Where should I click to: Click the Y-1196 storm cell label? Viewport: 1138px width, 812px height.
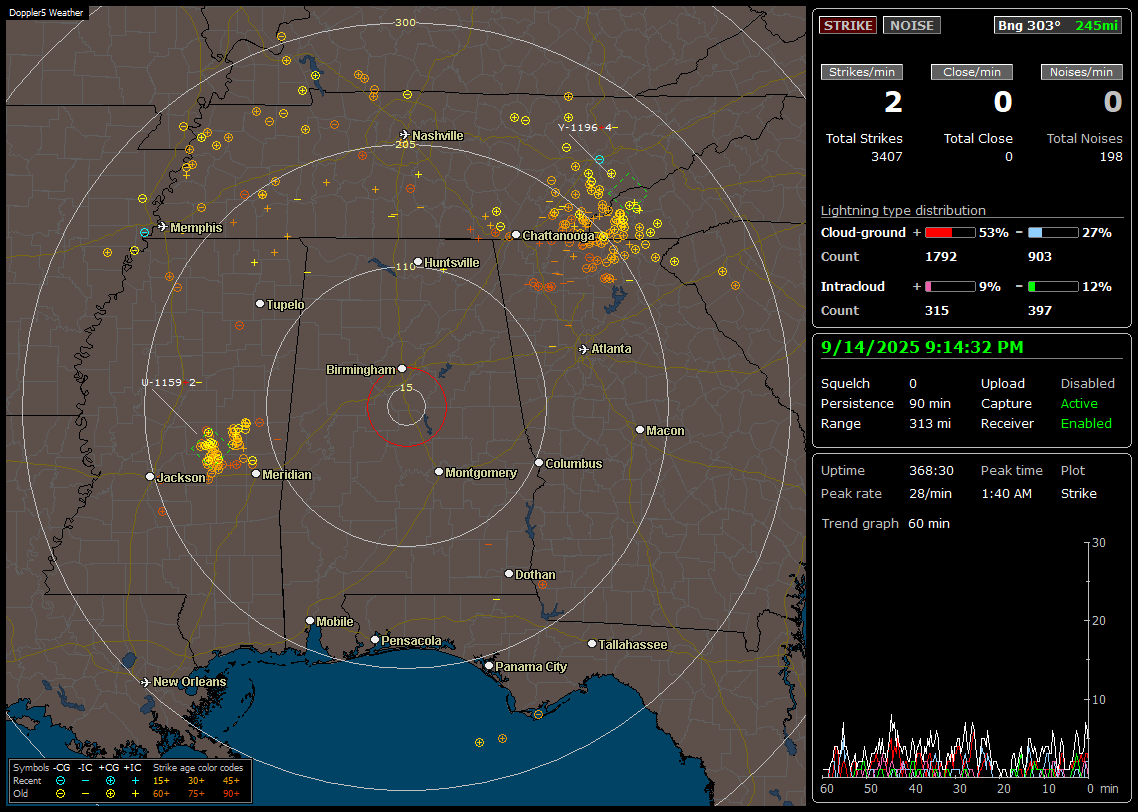coord(587,128)
